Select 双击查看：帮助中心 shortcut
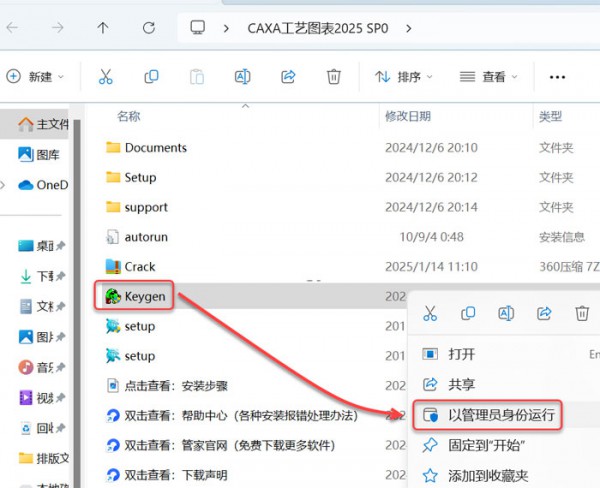600x488 pixels. click(232, 416)
